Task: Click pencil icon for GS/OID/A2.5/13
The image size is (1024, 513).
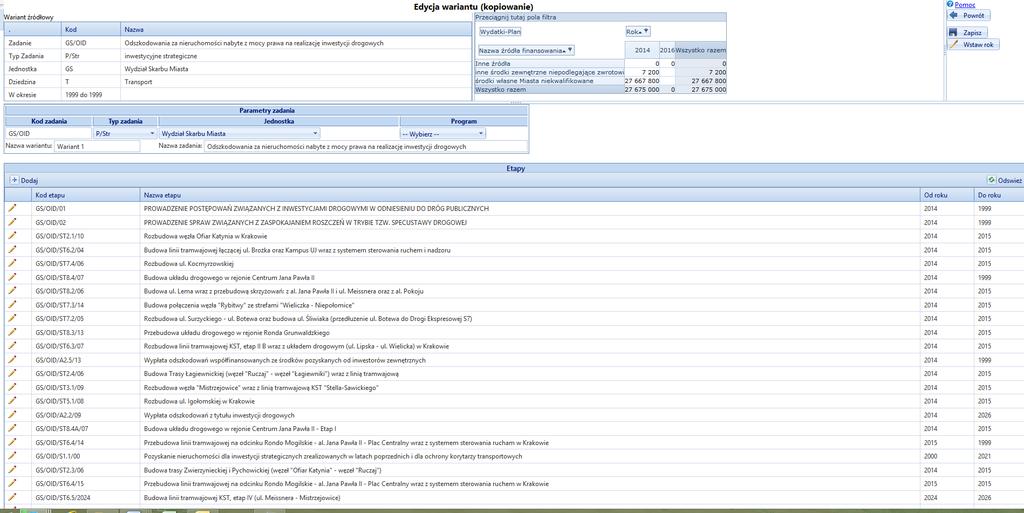Action: [x=12, y=359]
